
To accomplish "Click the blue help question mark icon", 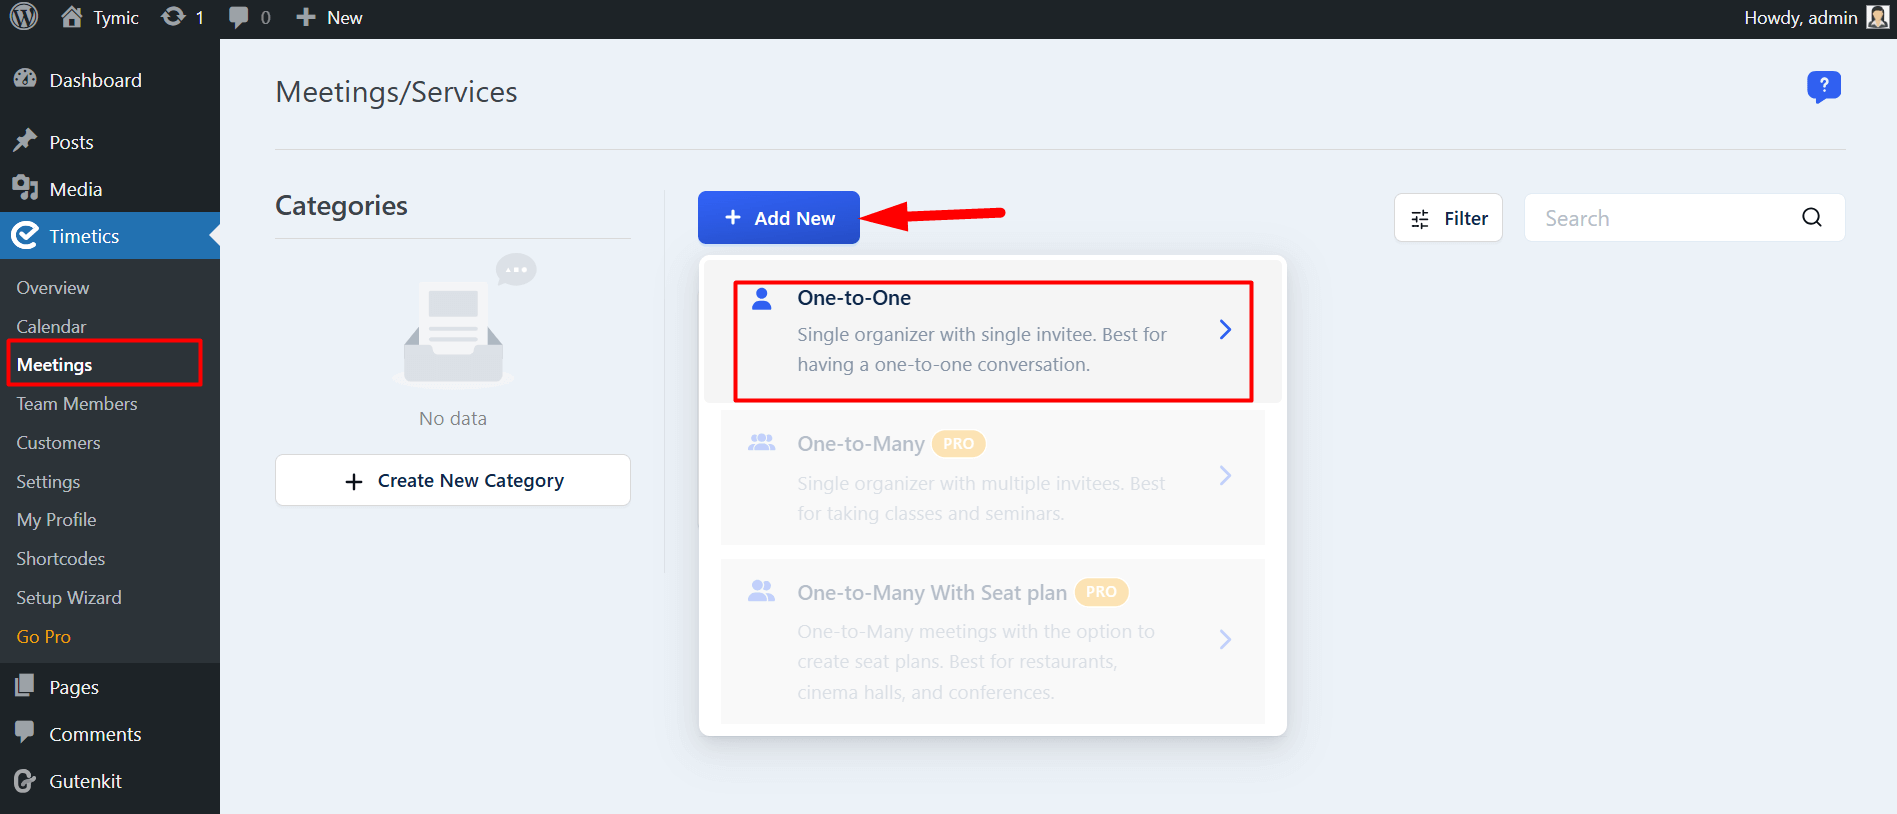I will click(x=1824, y=86).
